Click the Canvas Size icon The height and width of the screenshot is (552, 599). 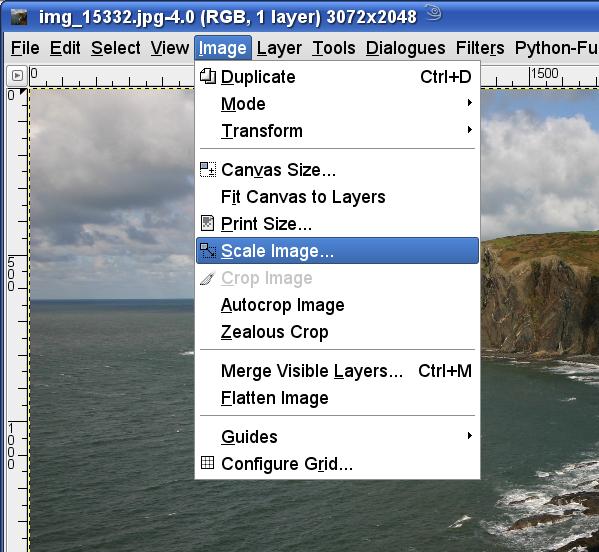pos(208,170)
